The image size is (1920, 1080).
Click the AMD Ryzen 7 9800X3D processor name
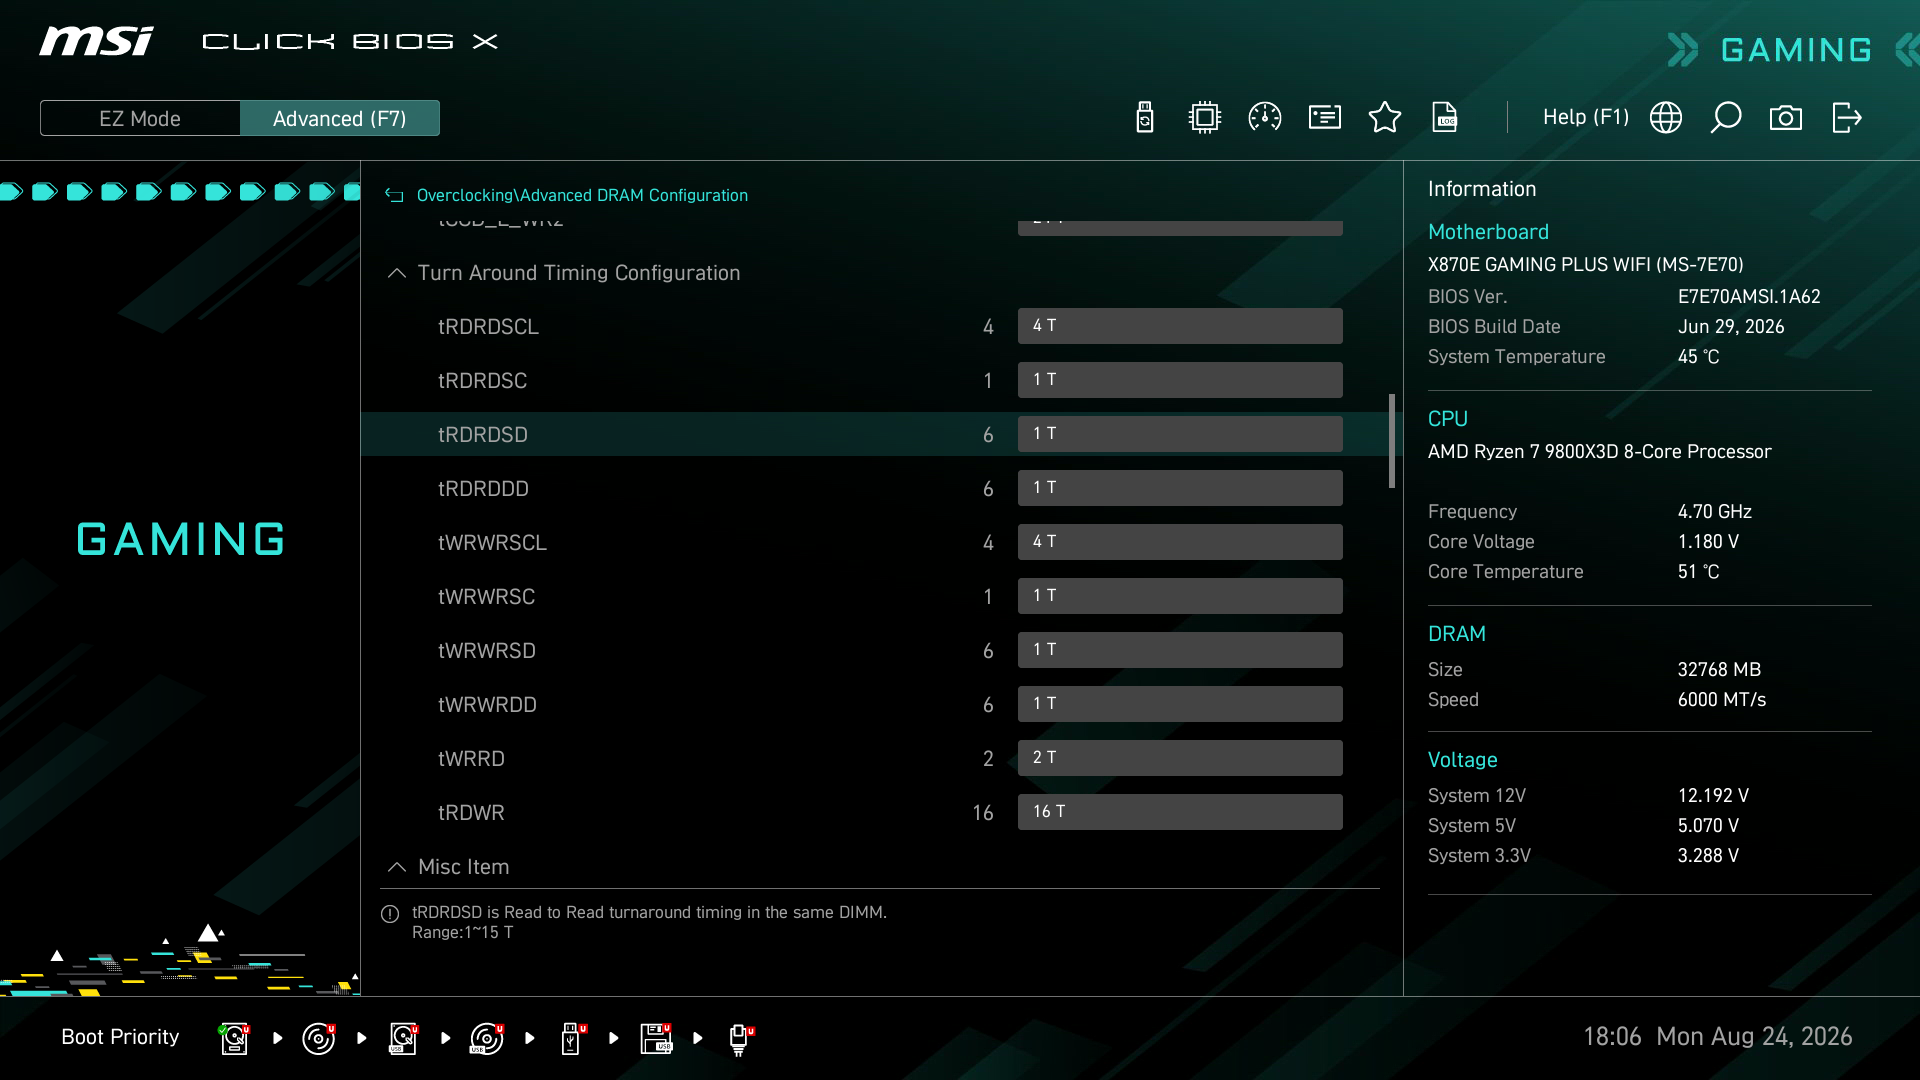(1599, 452)
